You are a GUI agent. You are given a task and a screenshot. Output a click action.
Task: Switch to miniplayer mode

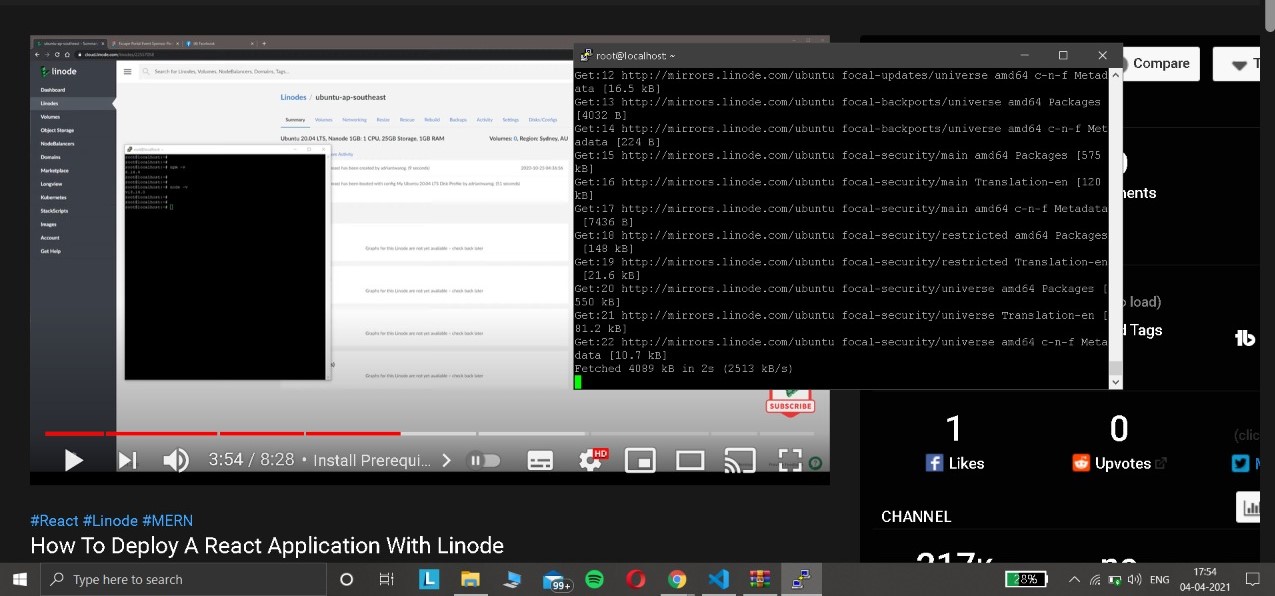click(x=640, y=460)
